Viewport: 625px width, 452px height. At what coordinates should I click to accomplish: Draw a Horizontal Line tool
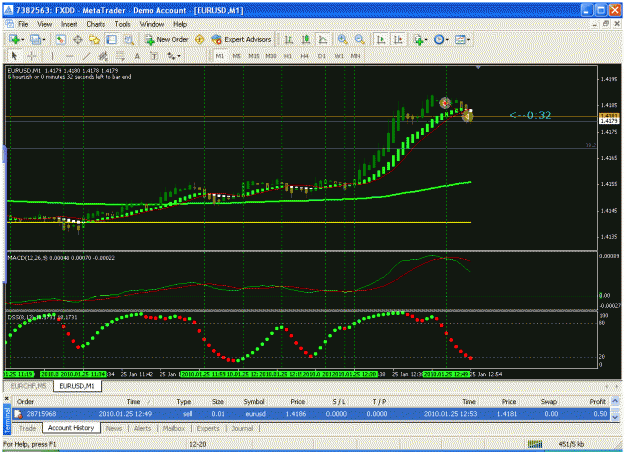point(69,56)
